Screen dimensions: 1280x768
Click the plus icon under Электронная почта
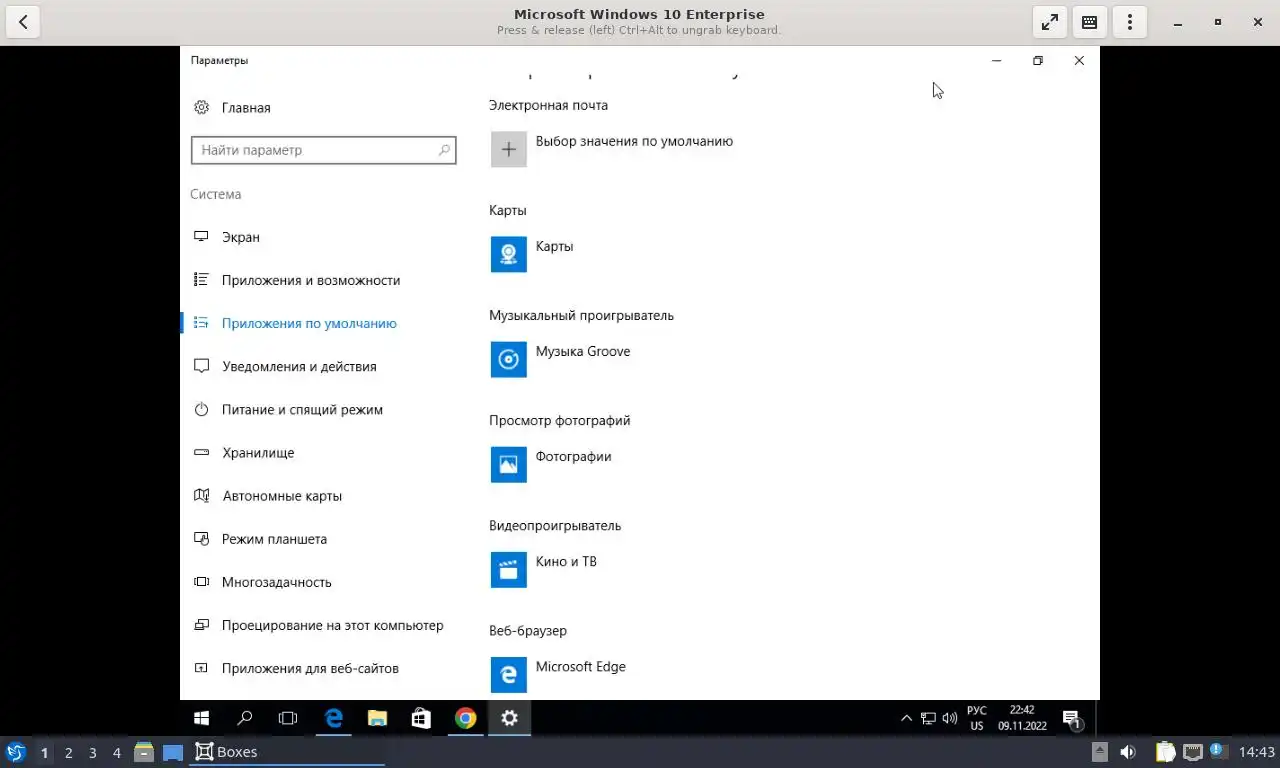click(x=508, y=149)
